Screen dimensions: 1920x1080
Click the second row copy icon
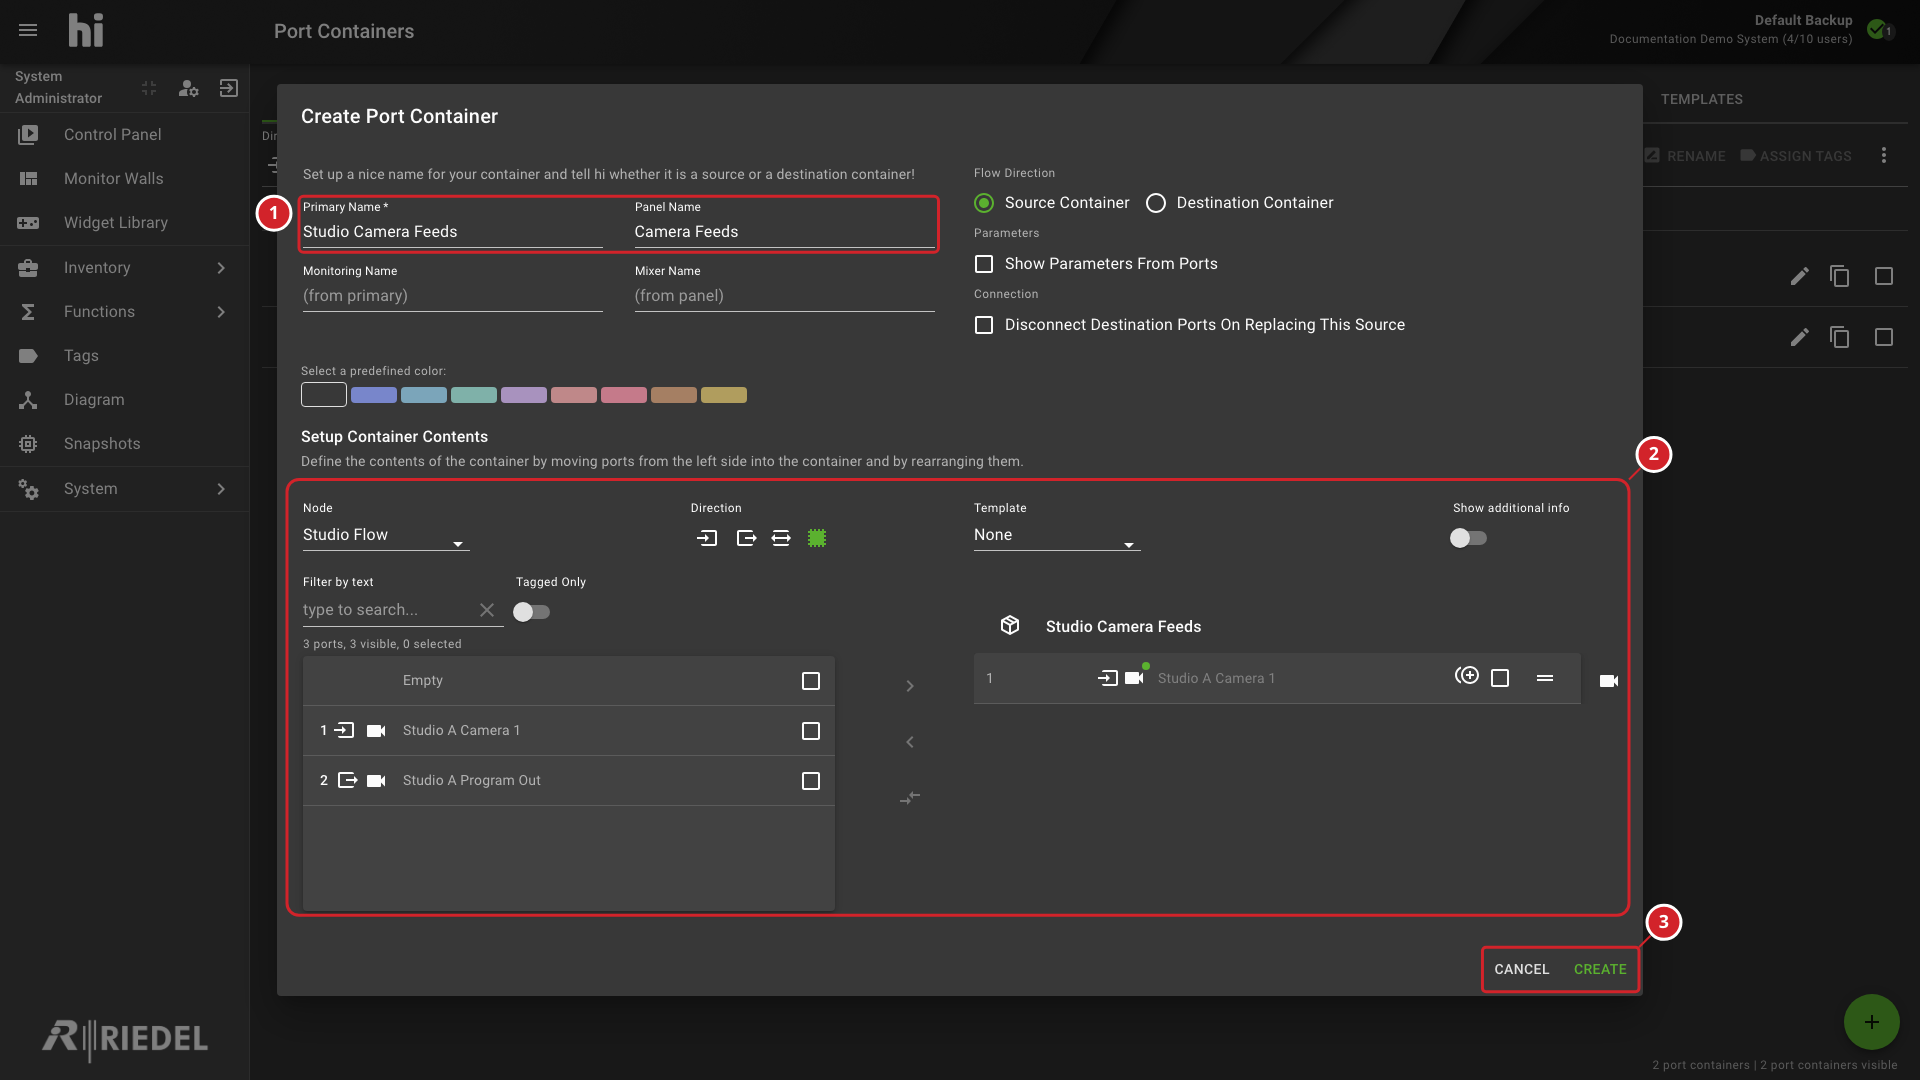[x=1840, y=337]
